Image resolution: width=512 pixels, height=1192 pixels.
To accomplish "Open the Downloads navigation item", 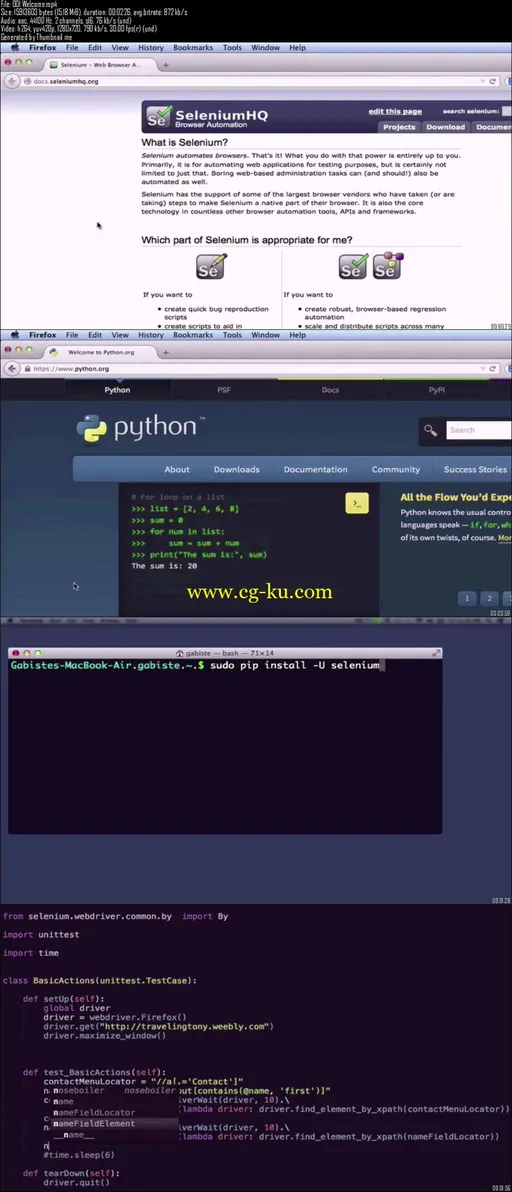I will (236, 469).
